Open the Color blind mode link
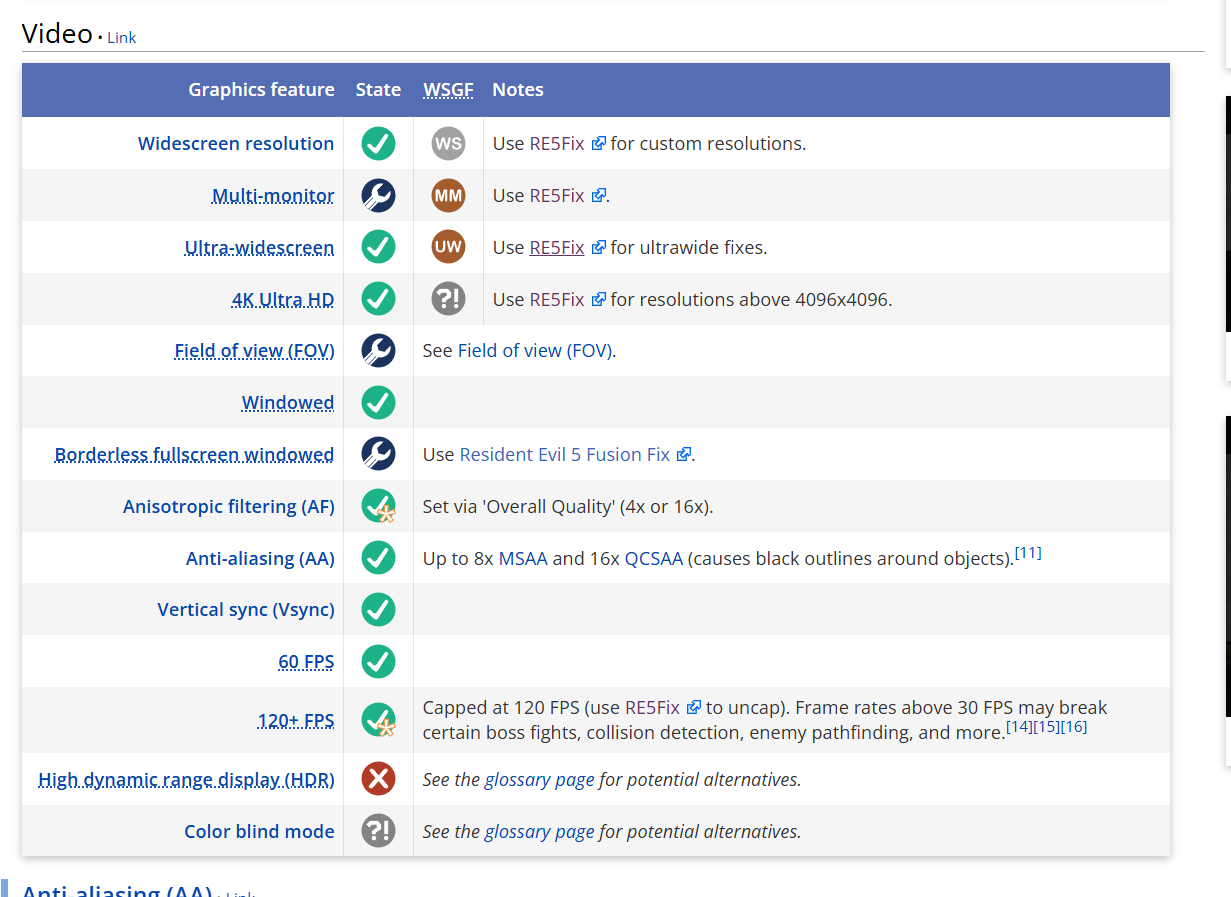Screen dimensions: 1231x897 (x=259, y=831)
